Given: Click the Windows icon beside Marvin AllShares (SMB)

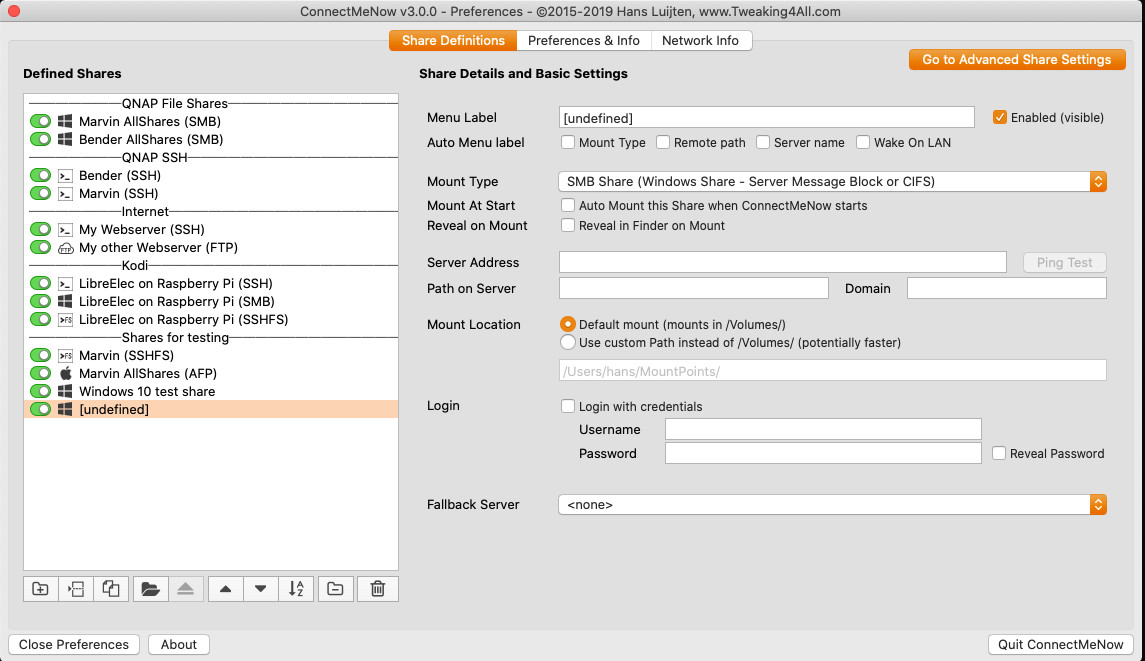Looking at the screenshot, I should 65,121.
